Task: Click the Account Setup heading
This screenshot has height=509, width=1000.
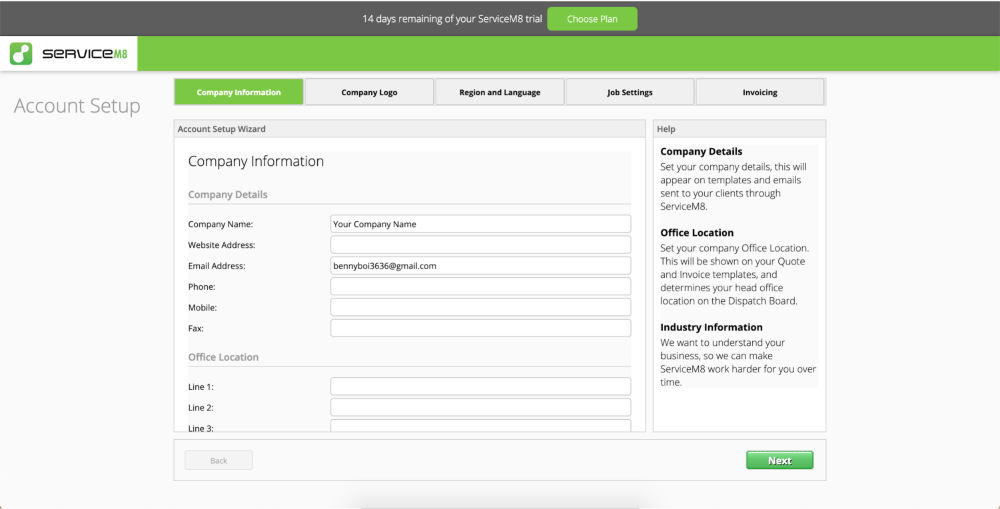Action: coord(77,106)
